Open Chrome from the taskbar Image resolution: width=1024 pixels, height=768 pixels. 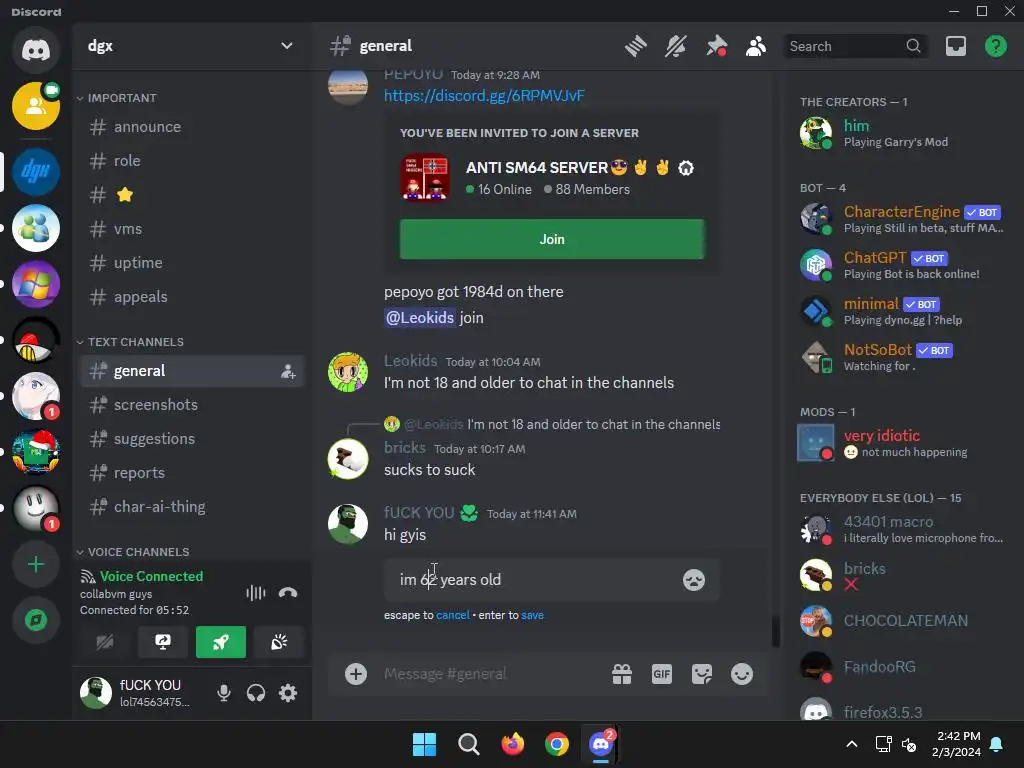click(x=557, y=744)
